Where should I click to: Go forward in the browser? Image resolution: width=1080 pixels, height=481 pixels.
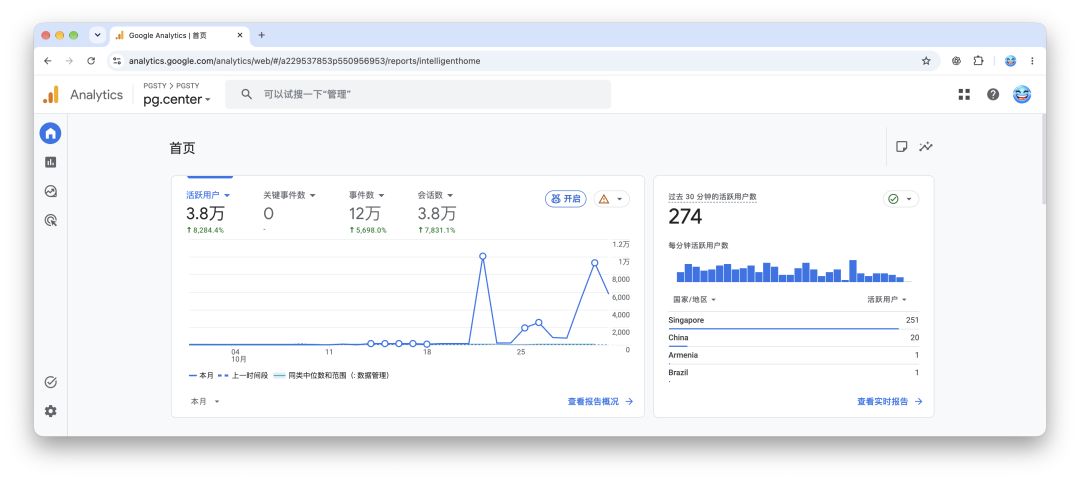point(69,61)
